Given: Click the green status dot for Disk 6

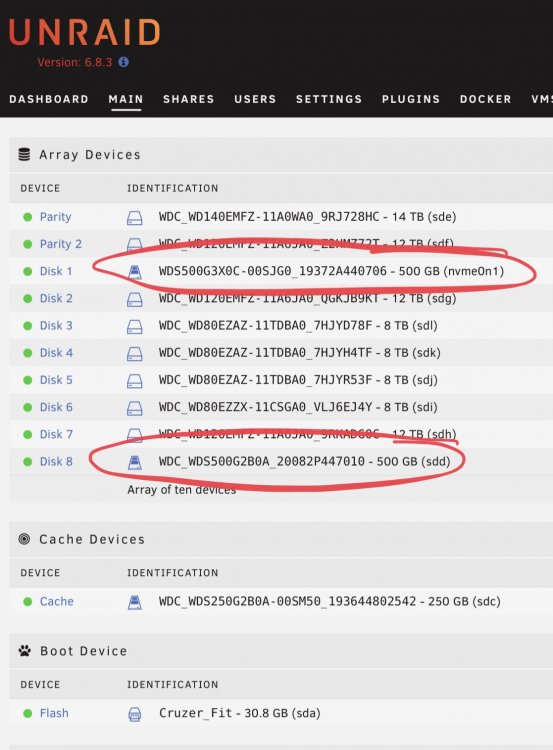Looking at the screenshot, I should pyautogui.click(x=28, y=408).
